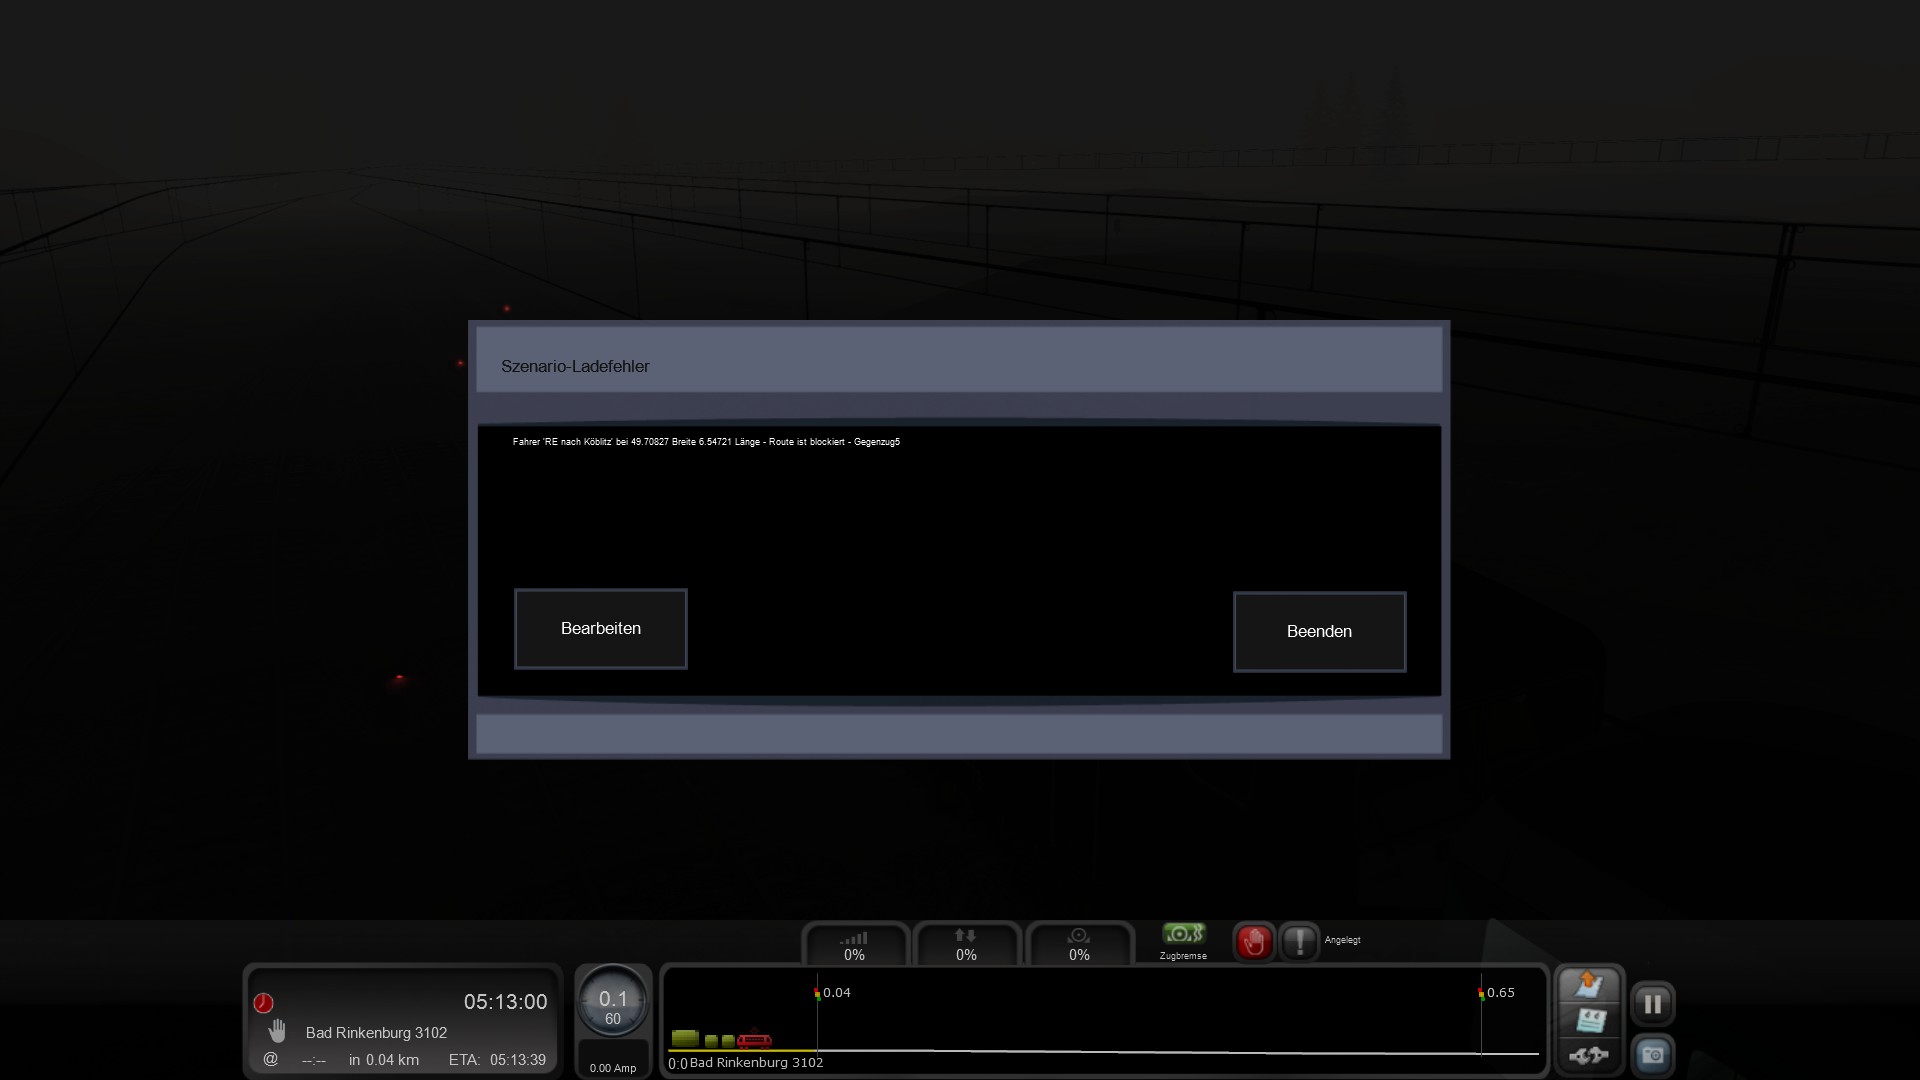Toggle the green Zugbremse brake icon

(1183, 935)
